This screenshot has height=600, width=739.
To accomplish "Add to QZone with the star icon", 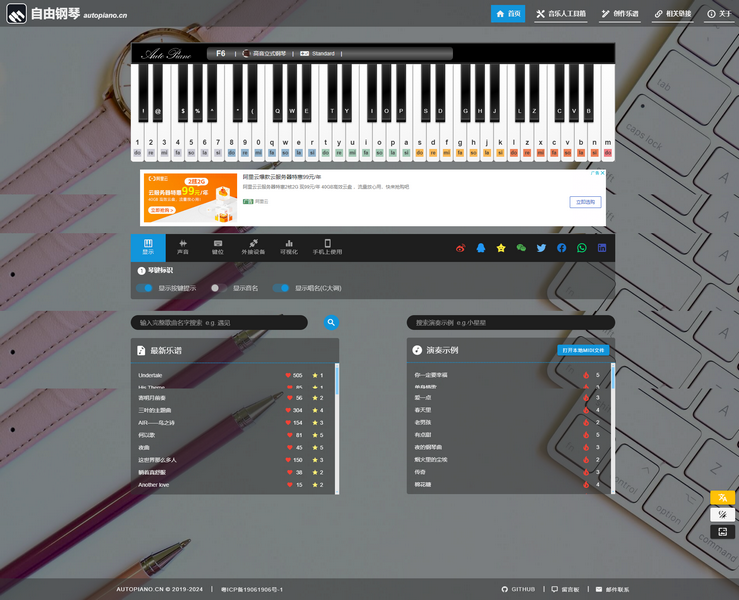I will 501,248.
